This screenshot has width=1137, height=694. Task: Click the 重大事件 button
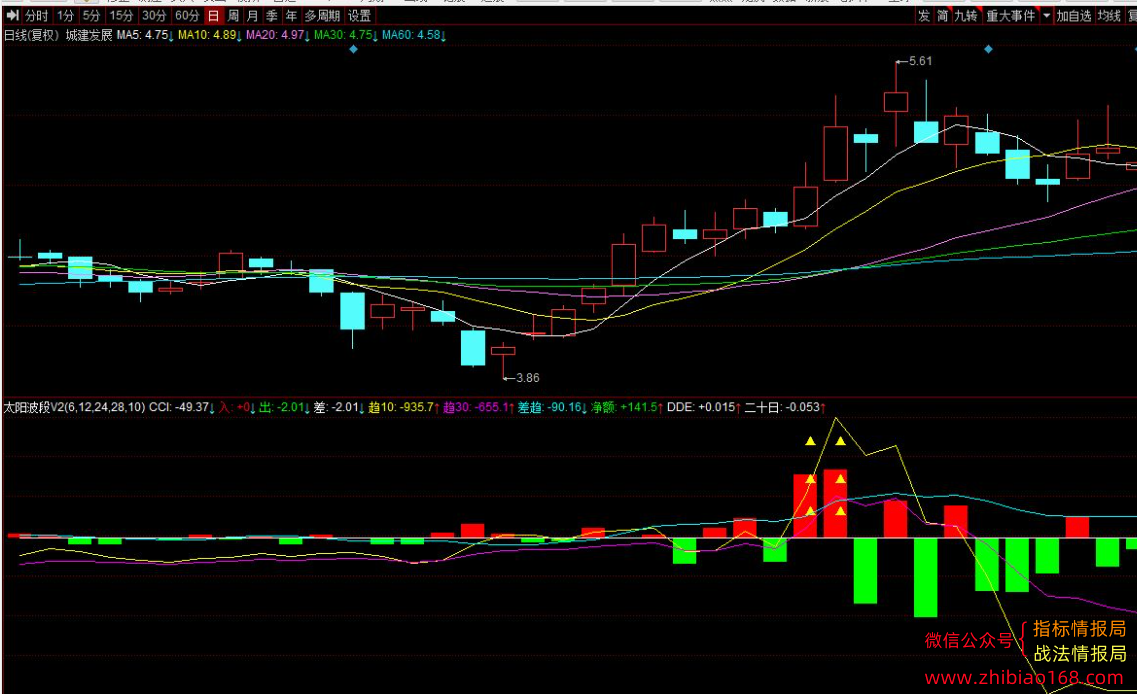click(1011, 15)
